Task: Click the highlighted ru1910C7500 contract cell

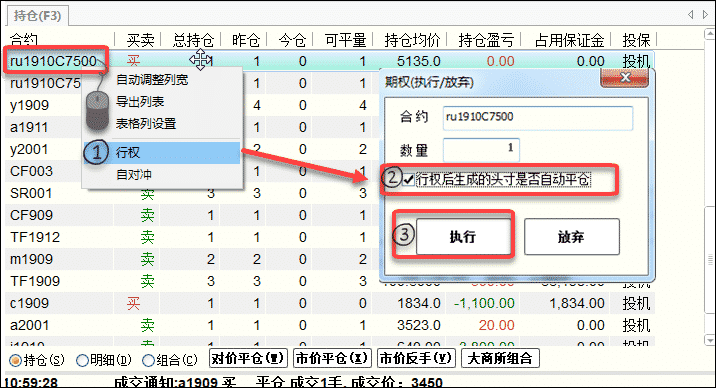Action: coord(53,61)
